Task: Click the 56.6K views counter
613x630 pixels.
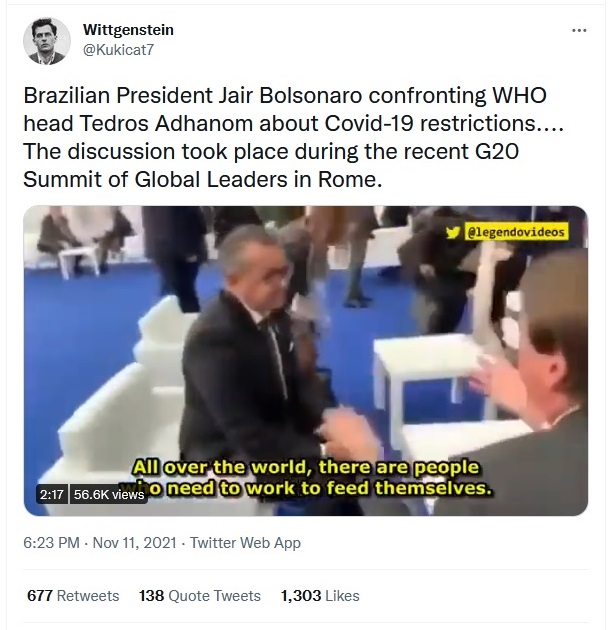Action: pos(109,494)
